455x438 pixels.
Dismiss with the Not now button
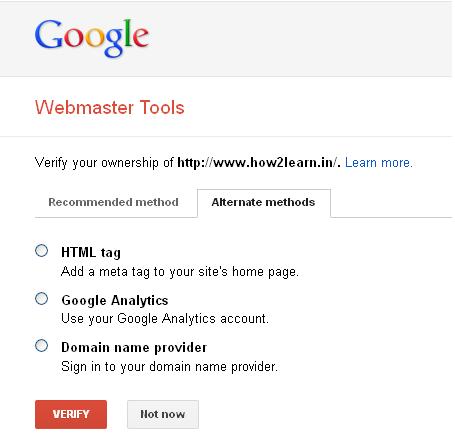click(x=163, y=414)
